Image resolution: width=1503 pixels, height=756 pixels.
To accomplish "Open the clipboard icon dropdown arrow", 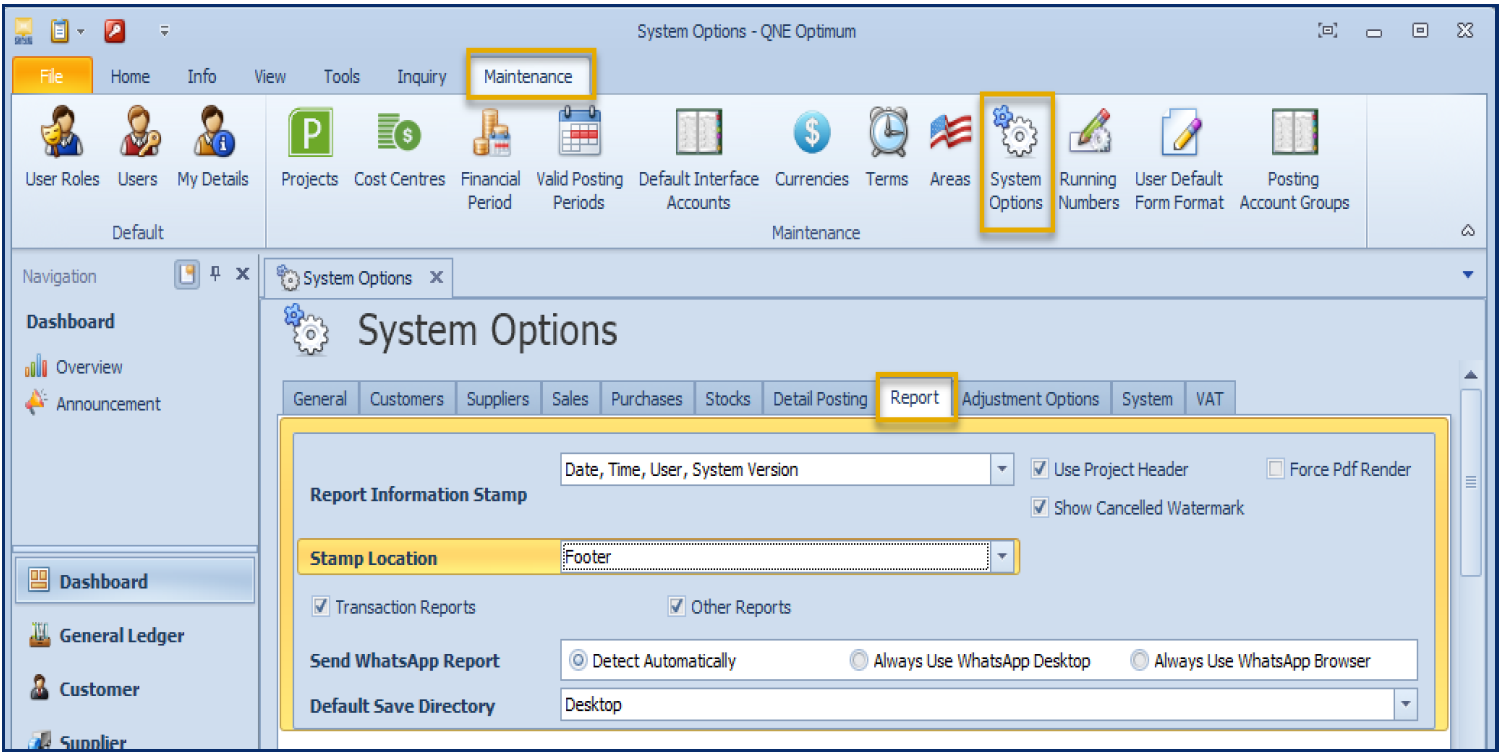I will pos(81,32).
